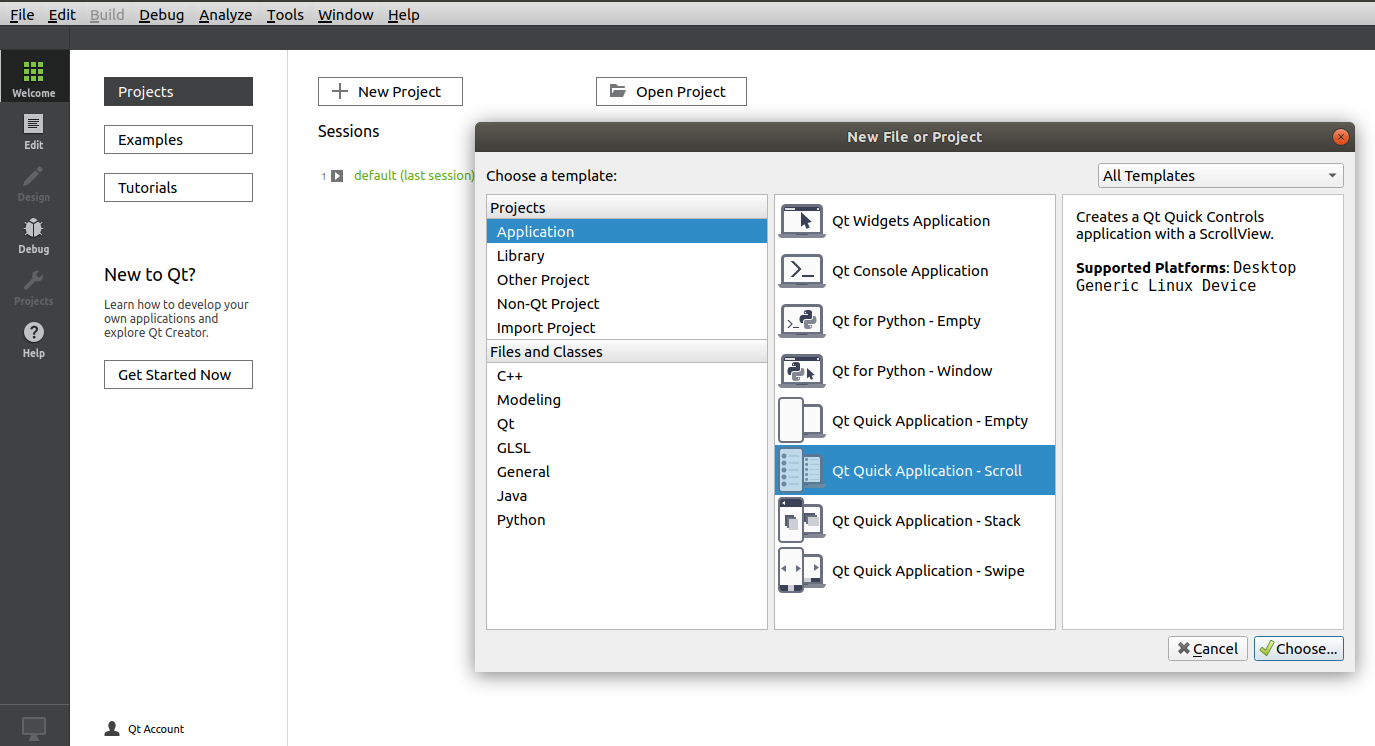The width and height of the screenshot is (1375, 746).
Task: Click the Qt Account label
Action: click(156, 729)
